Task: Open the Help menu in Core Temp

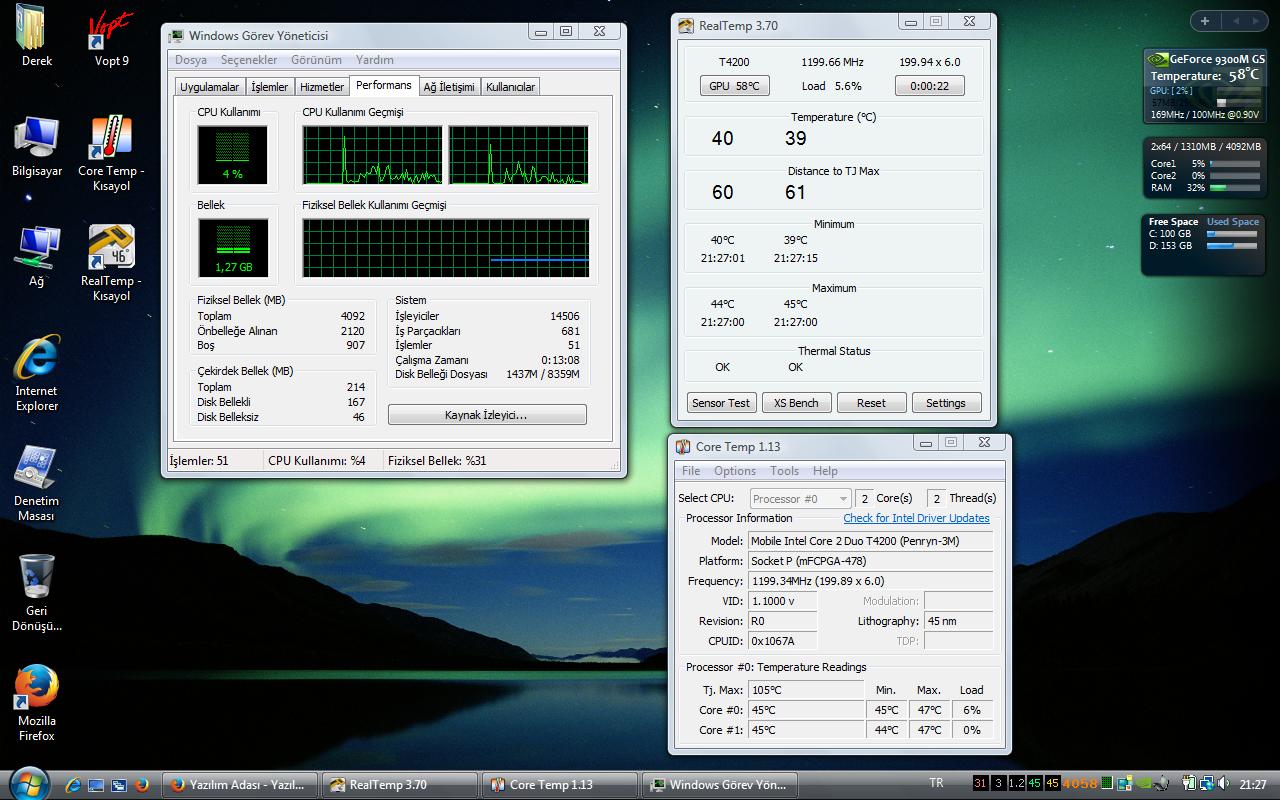Action: coord(825,471)
